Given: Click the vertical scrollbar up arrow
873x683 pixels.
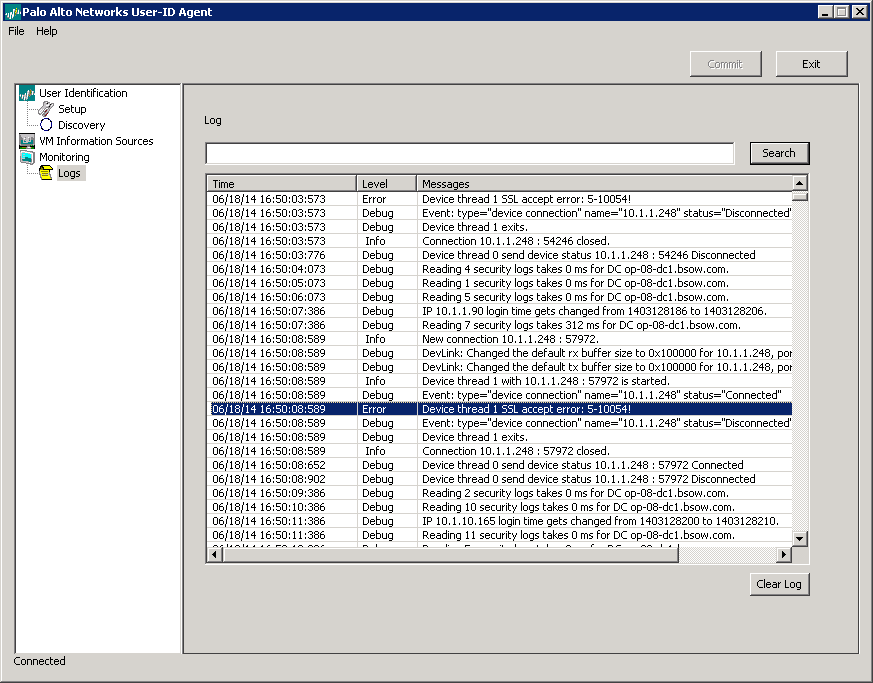Looking at the screenshot, I should click(x=800, y=183).
